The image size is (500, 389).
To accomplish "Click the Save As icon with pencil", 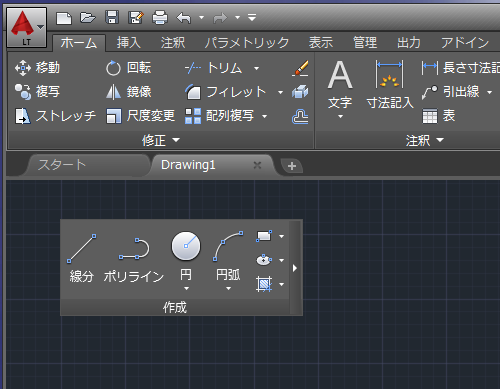I will (x=136, y=17).
